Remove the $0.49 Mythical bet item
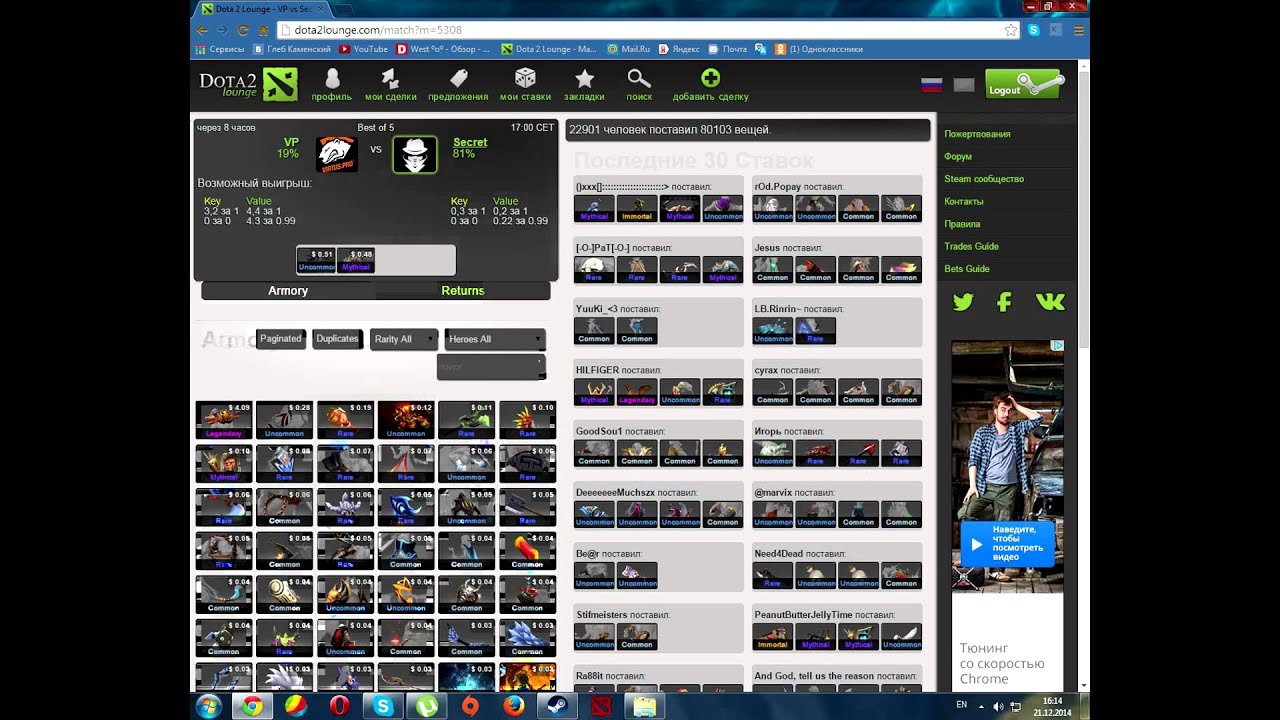The image size is (1280, 720). pyautogui.click(x=356, y=260)
